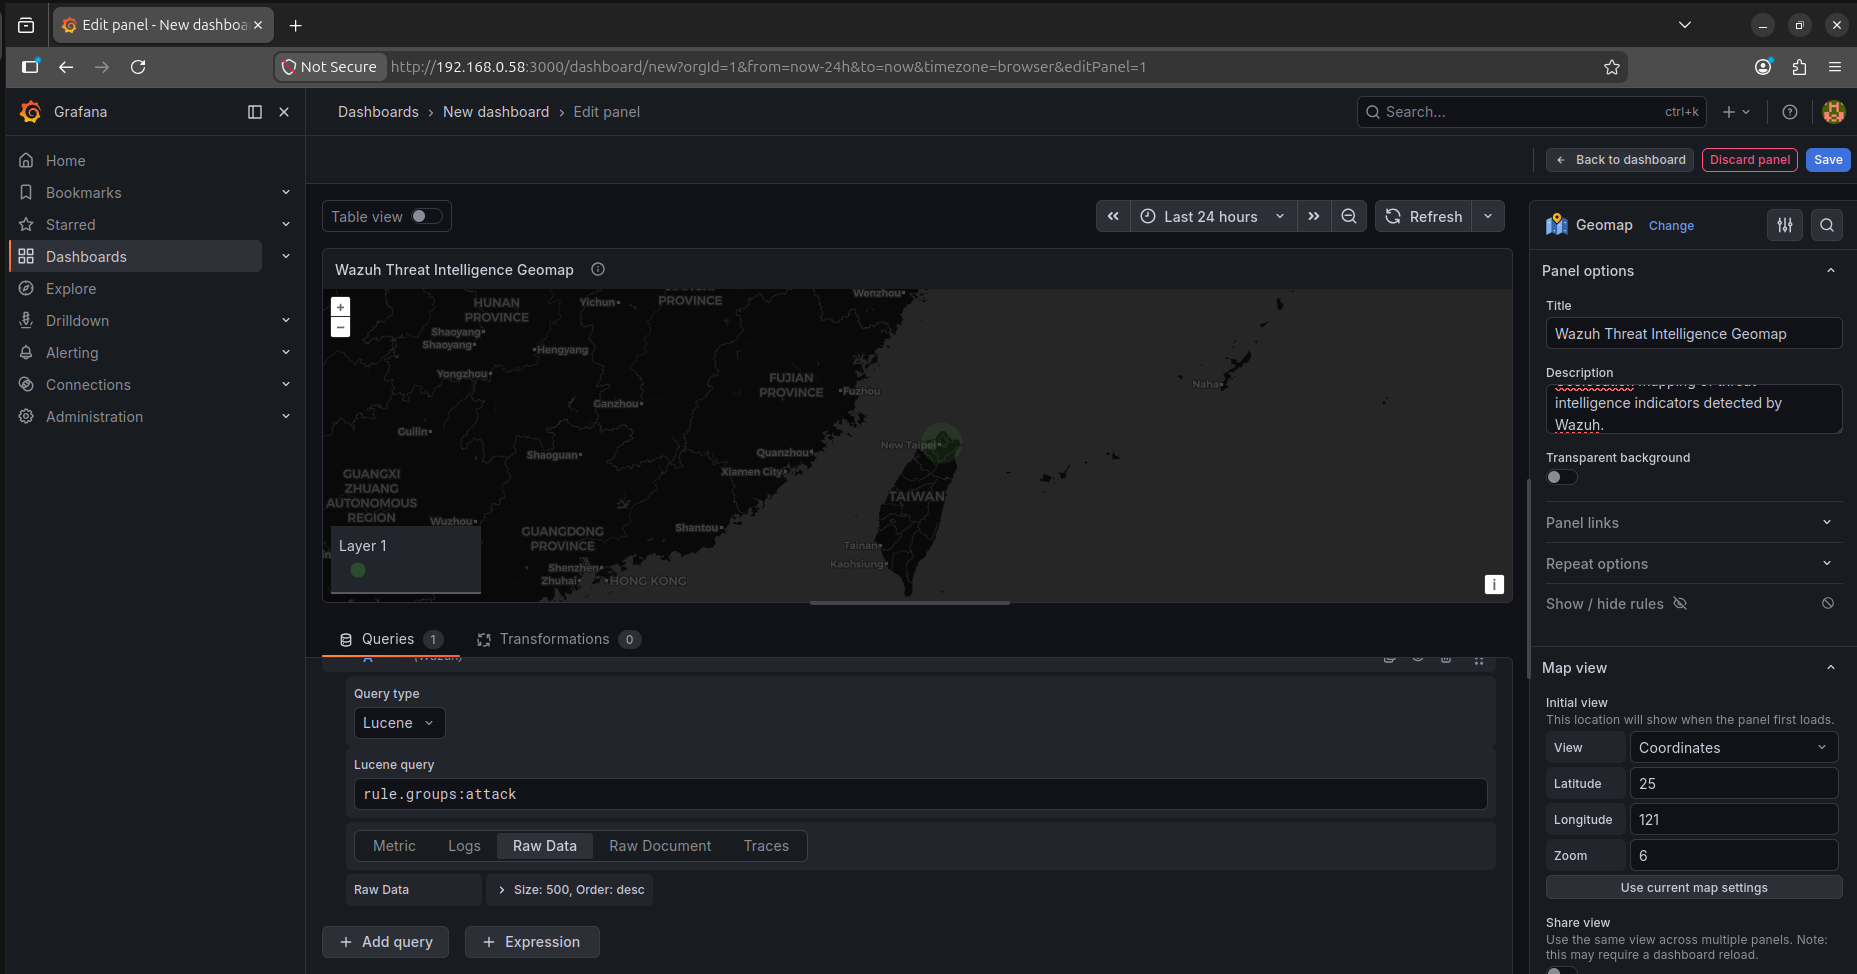Open the Last 24 hours time picker

(x=1213, y=216)
